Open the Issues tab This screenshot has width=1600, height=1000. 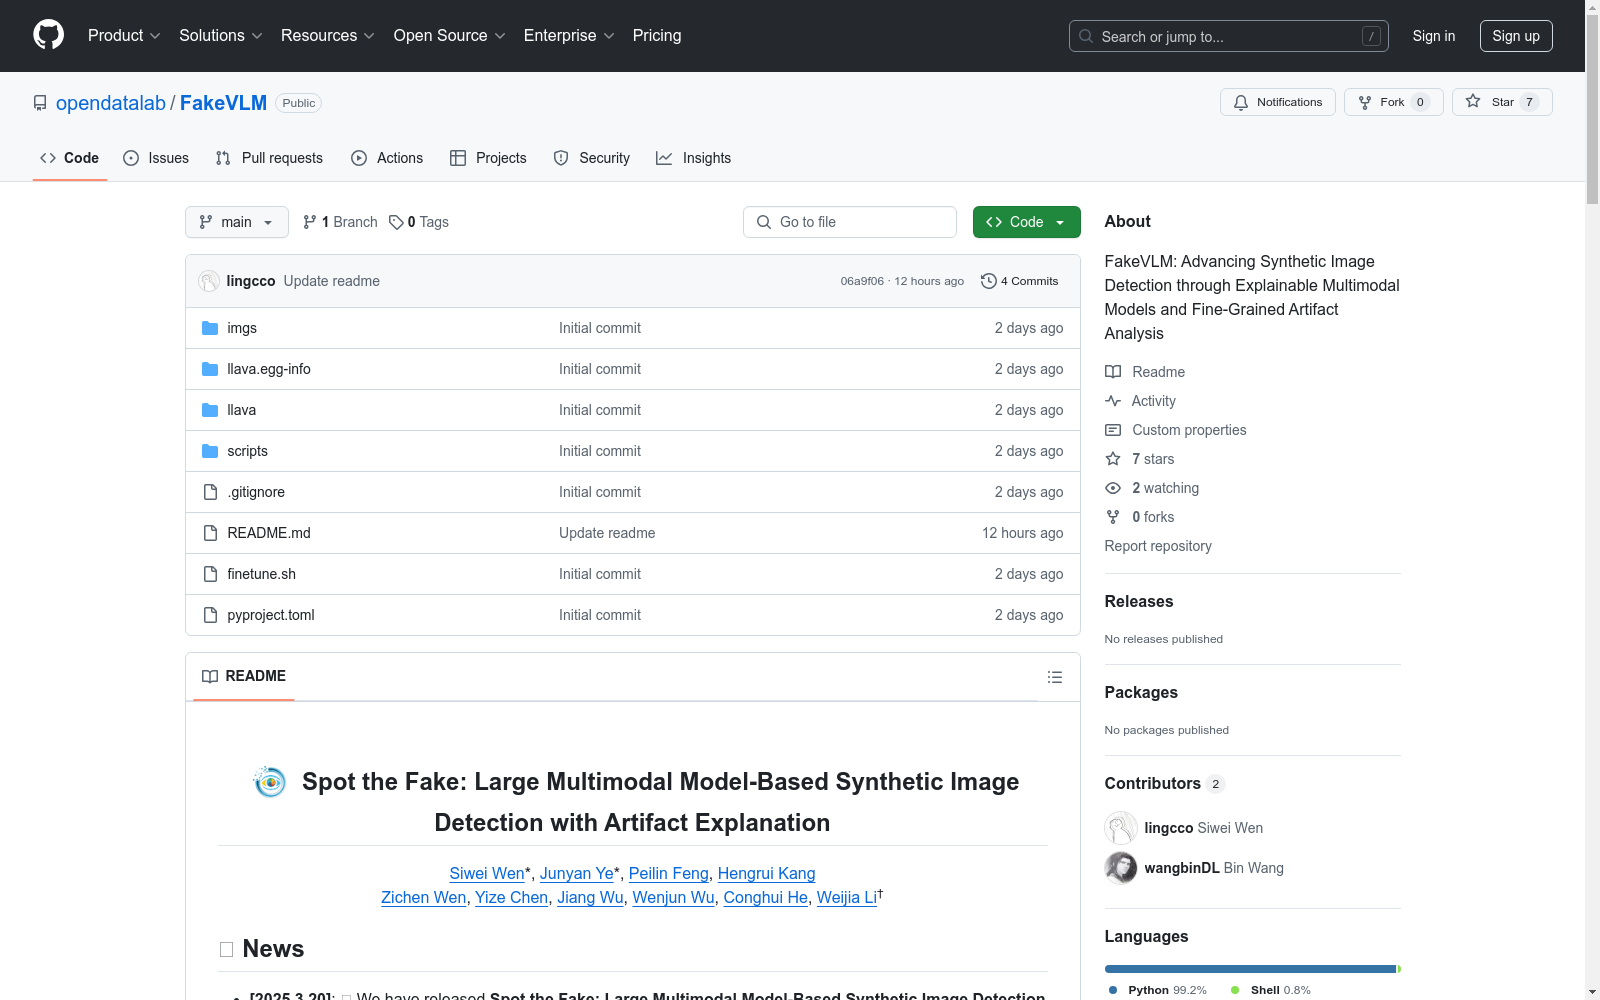pos(156,158)
